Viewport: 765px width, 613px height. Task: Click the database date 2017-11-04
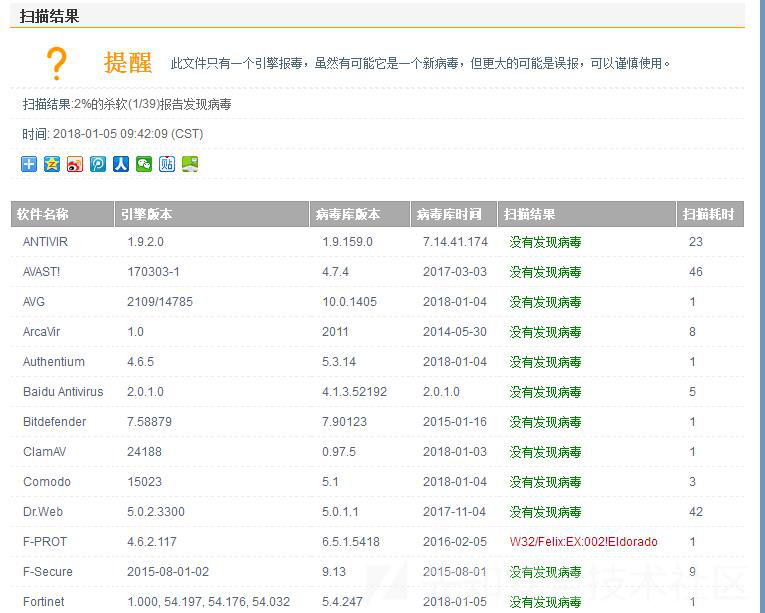[454, 512]
